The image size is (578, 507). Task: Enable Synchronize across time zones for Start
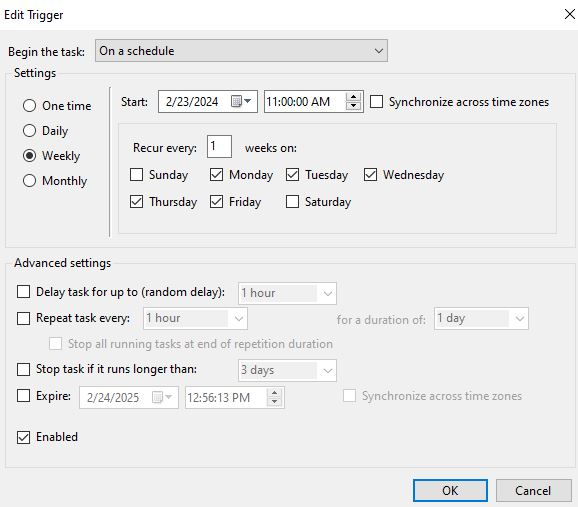pos(376,101)
